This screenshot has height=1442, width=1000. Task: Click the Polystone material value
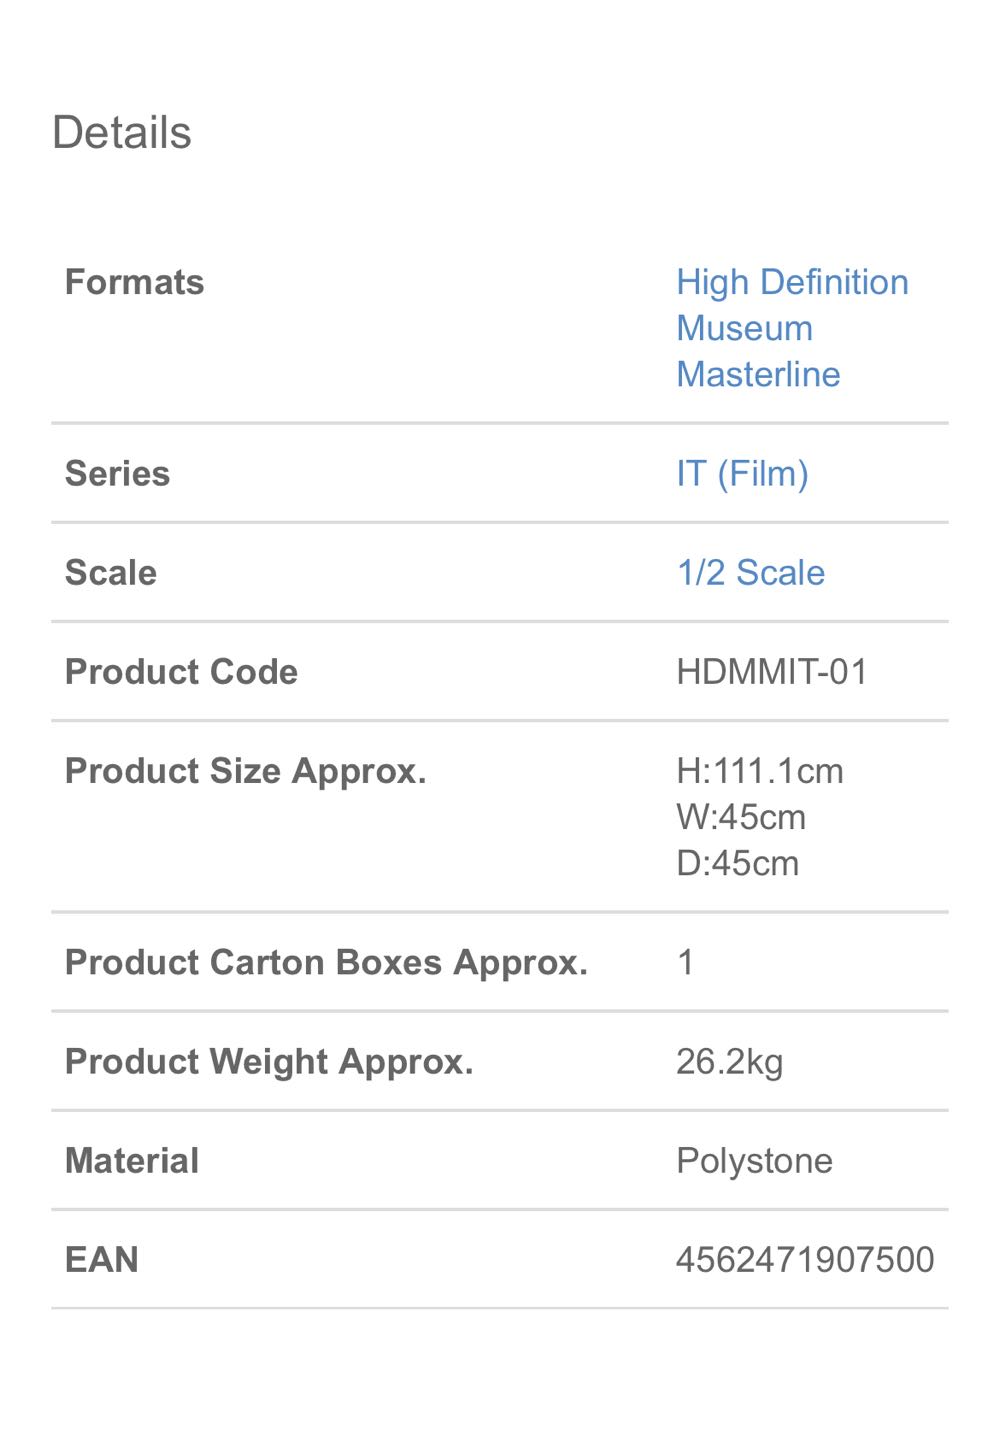754,1160
